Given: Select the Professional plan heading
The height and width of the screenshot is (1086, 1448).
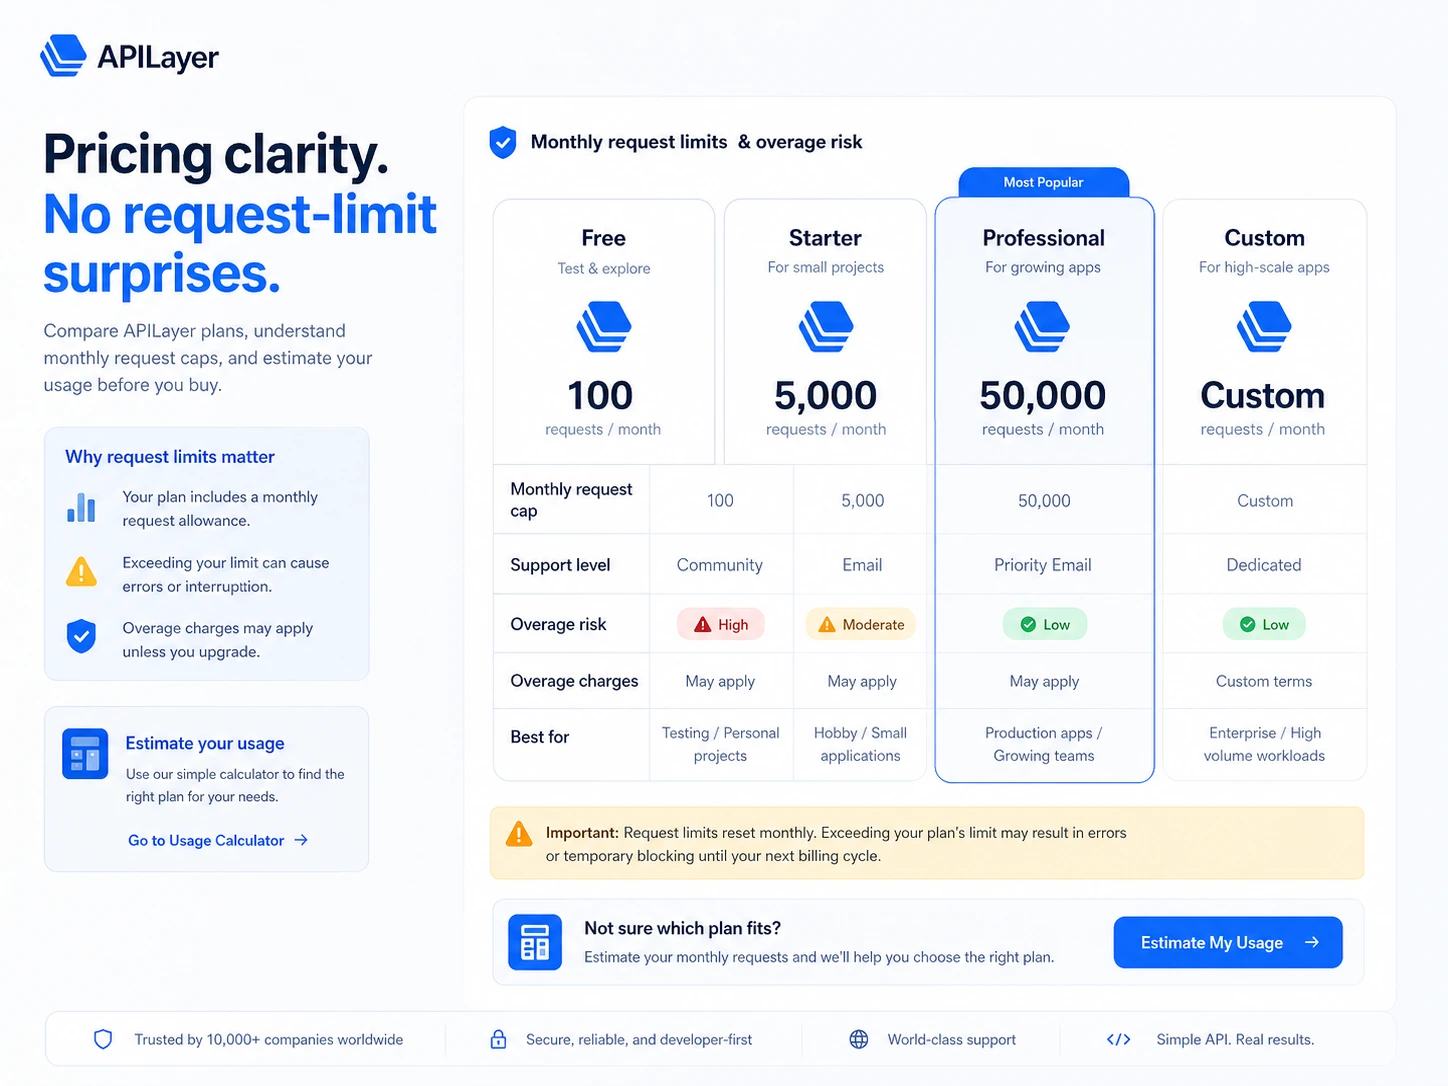Looking at the screenshot, I should [1044, 238].
